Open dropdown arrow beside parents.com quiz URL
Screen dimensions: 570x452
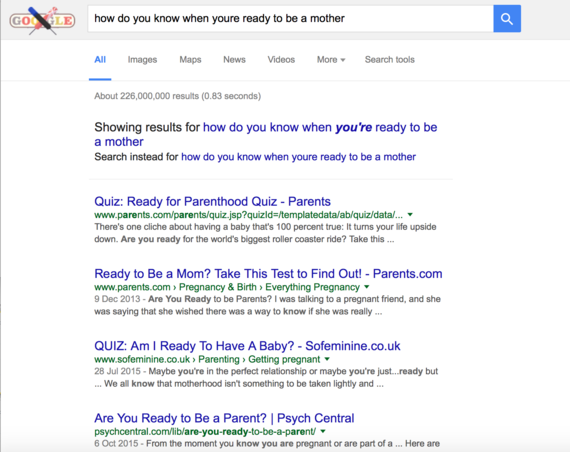410,215
